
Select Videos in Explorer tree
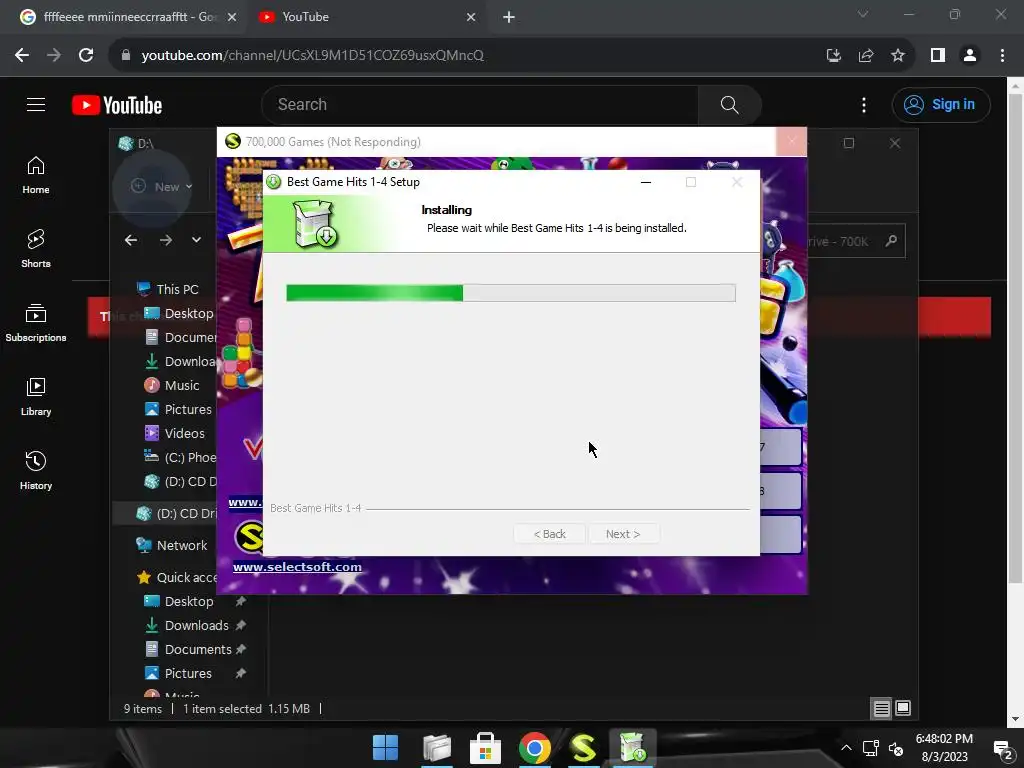(174, 434)
